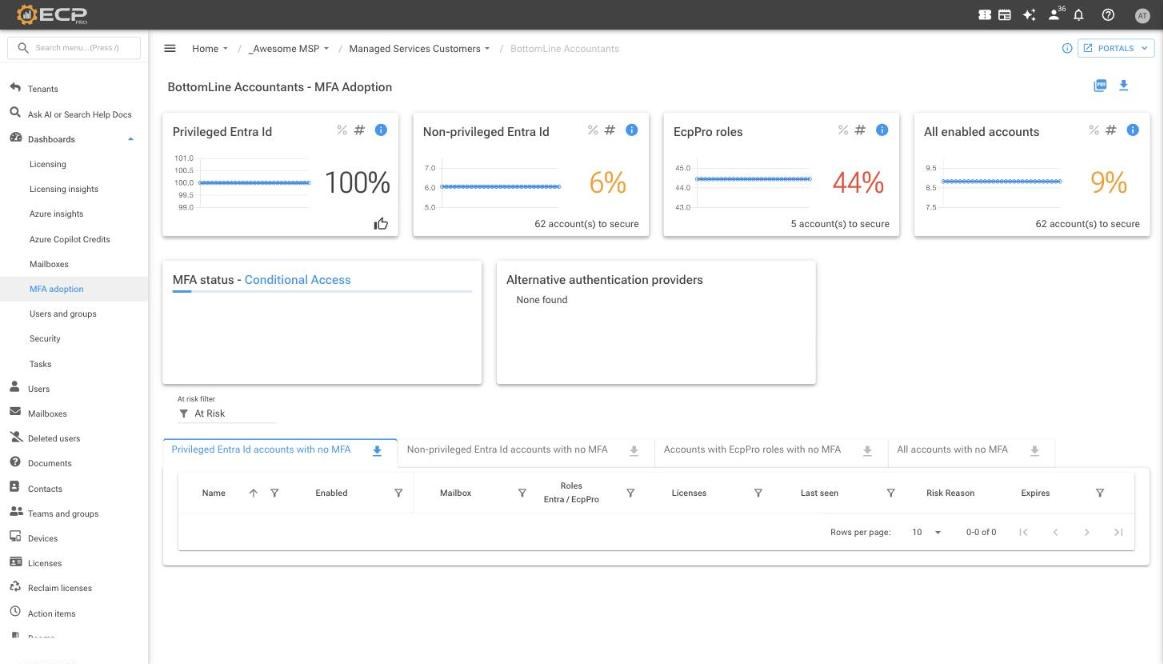Viewport: 1163px width, 664px height.
Task: Switch Privileged Entra Id card to count
Action: coord(360,130)
